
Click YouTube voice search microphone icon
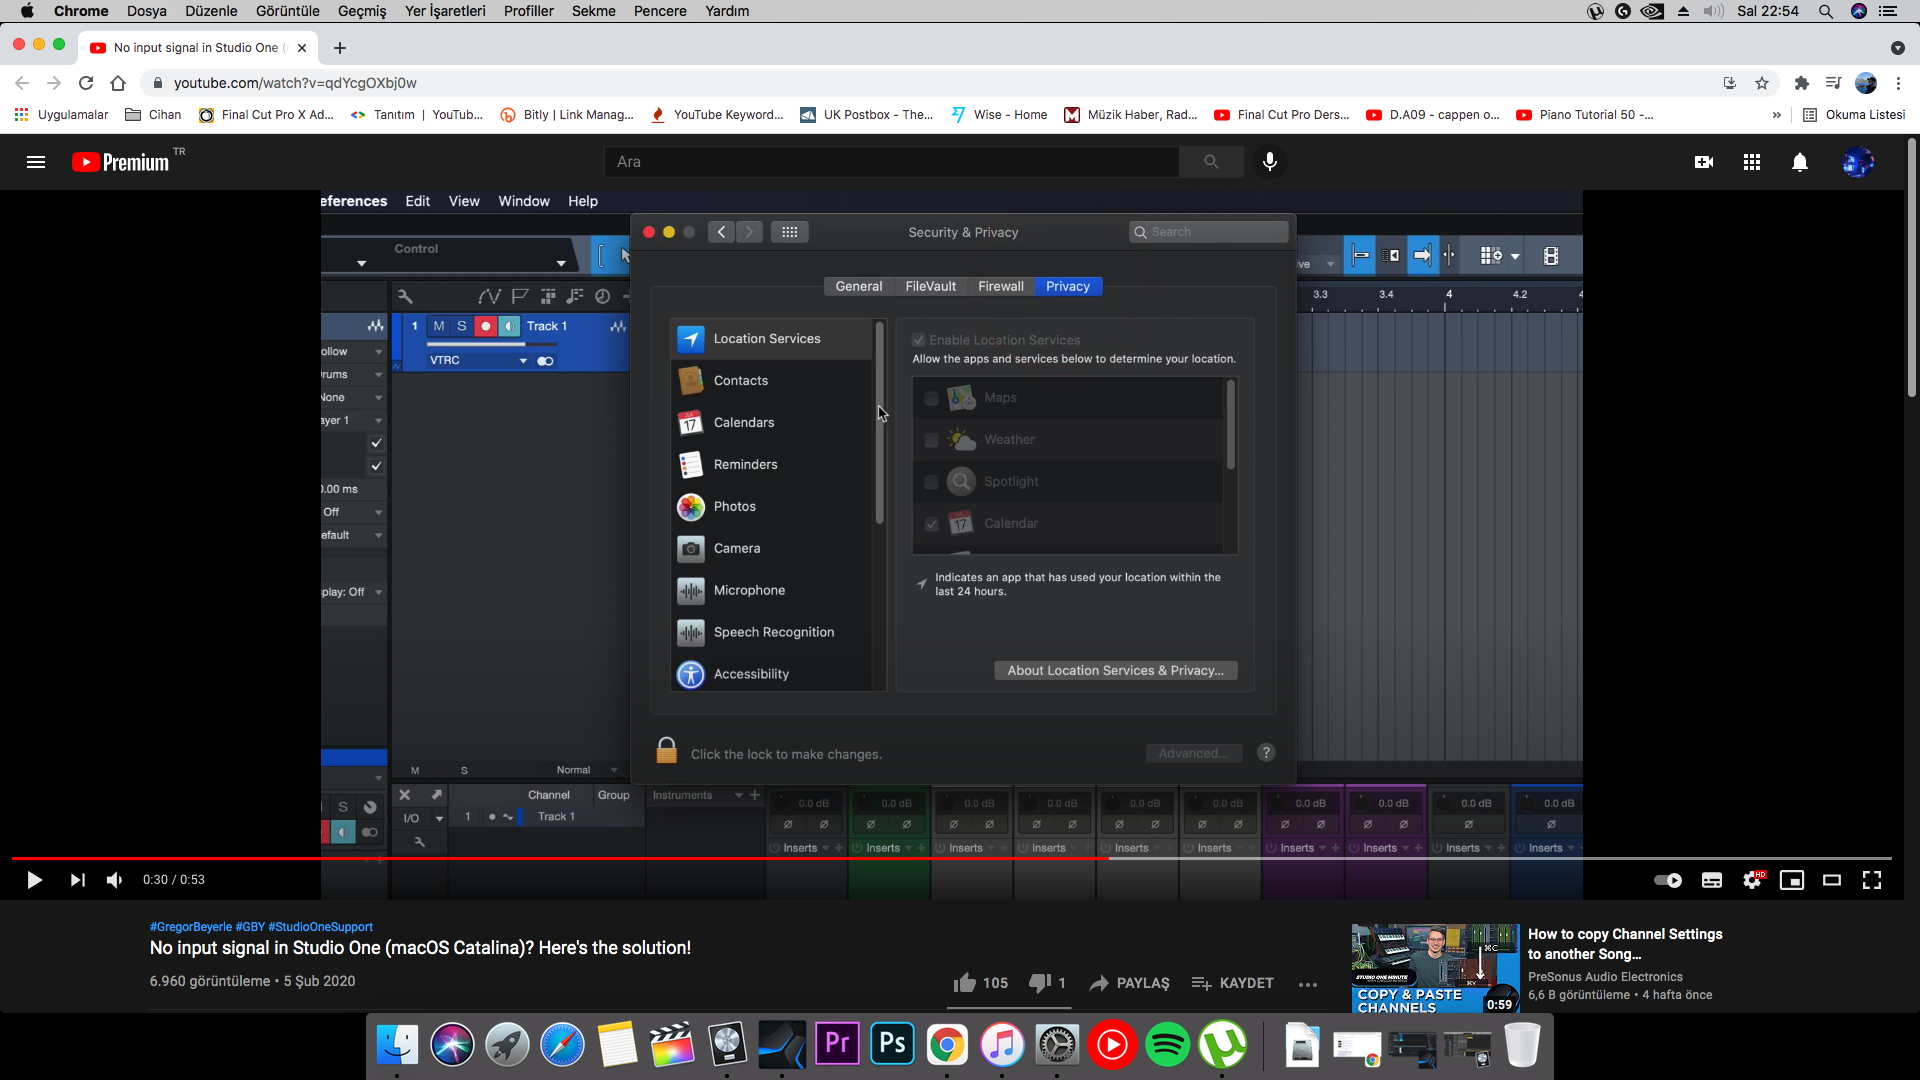(x=1269, y=162)
